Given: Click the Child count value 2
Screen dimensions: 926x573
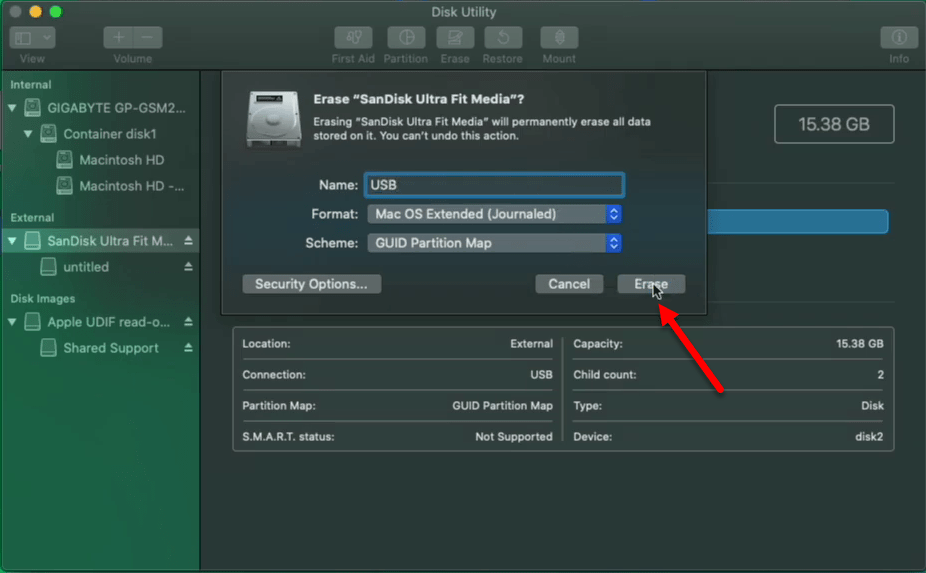Looking at the screenshot, I should coord(880,375).
